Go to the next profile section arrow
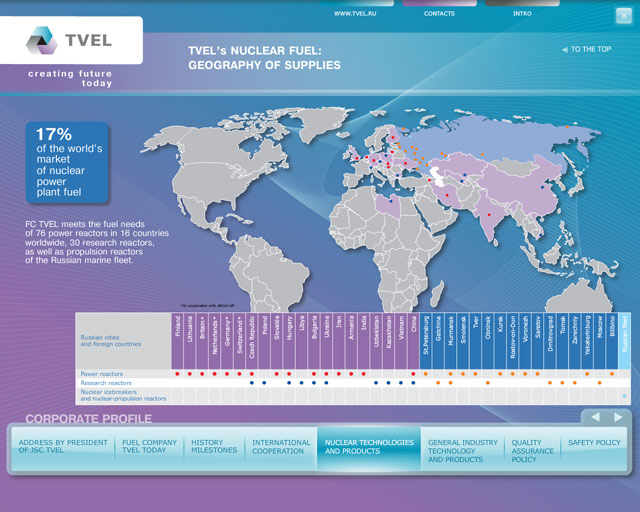 pos(618,417)
